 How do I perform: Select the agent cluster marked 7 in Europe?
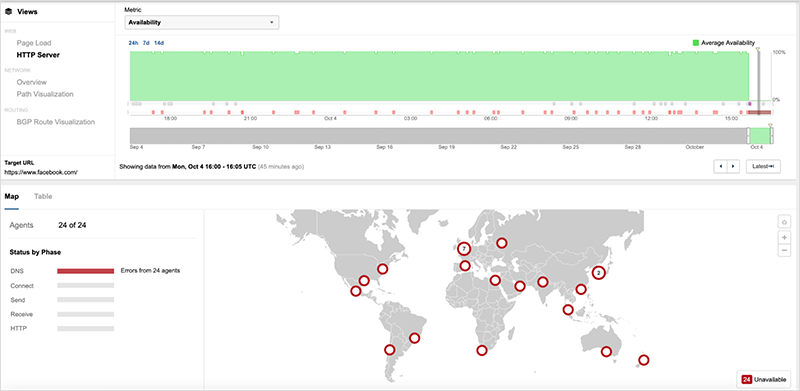point(463,249)
